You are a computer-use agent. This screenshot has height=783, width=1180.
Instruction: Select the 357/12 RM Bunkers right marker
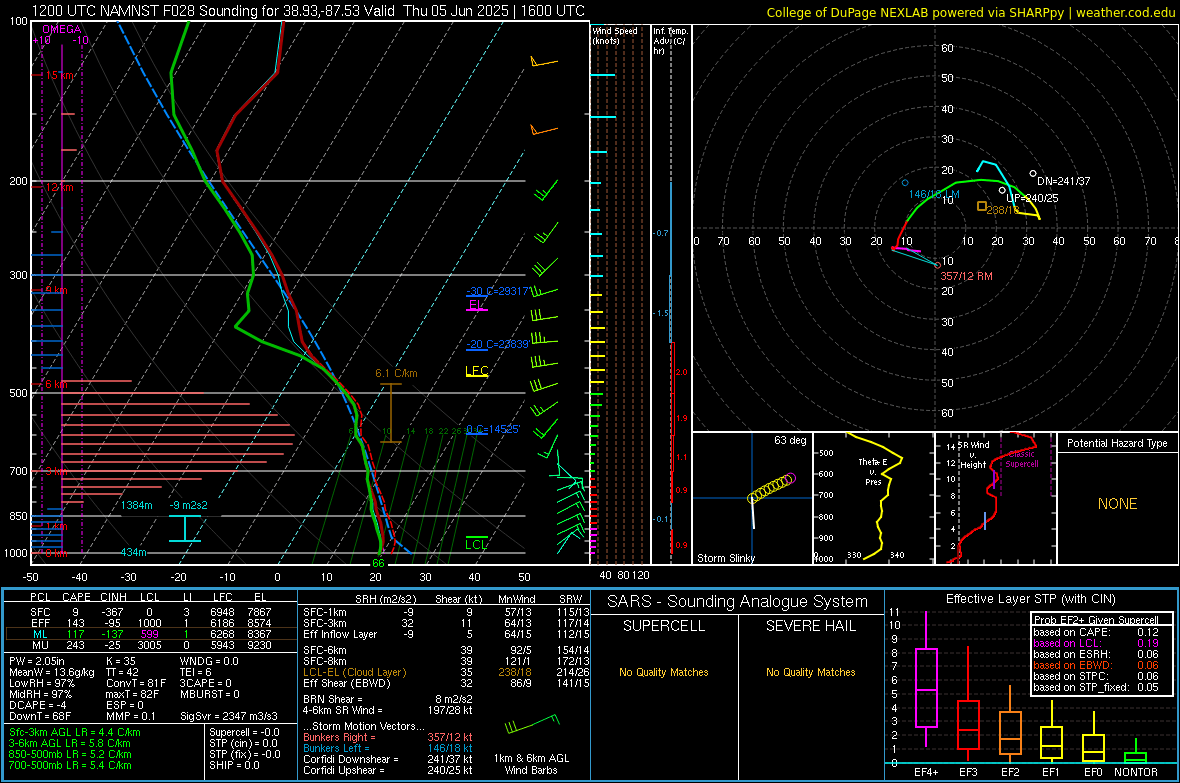938,265
